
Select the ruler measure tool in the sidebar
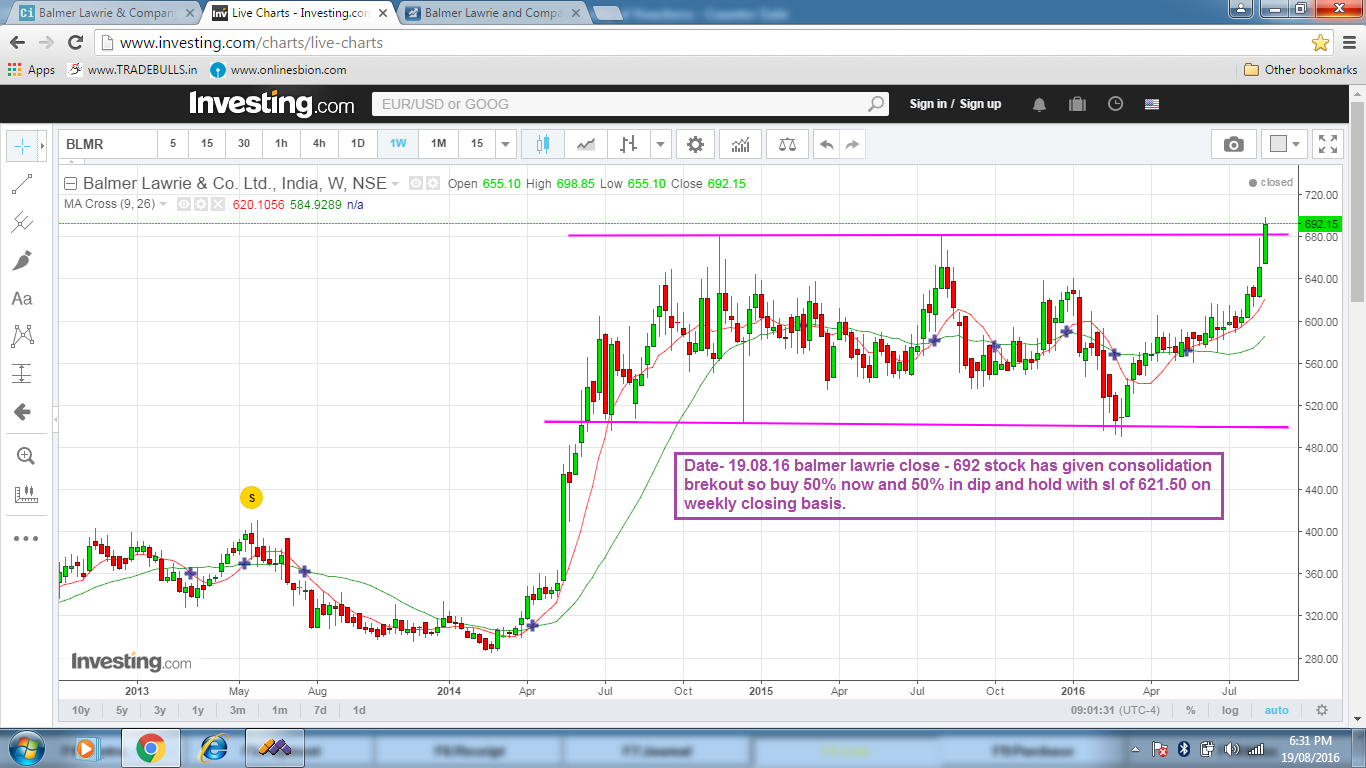tap(26, 494)
